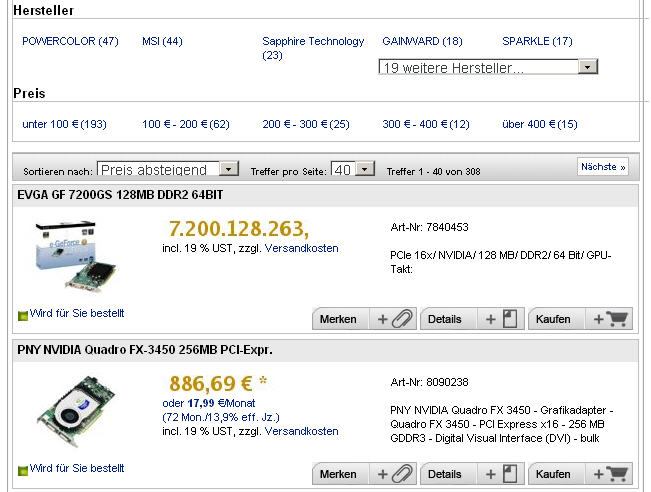Select price range 300 € - 400 € (12)
651x492 pixels.
tap(426, 124)
